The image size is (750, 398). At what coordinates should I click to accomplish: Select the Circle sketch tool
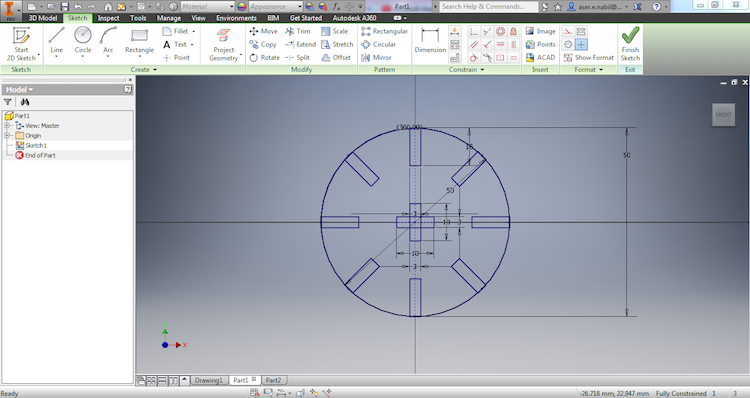[83, 41]
